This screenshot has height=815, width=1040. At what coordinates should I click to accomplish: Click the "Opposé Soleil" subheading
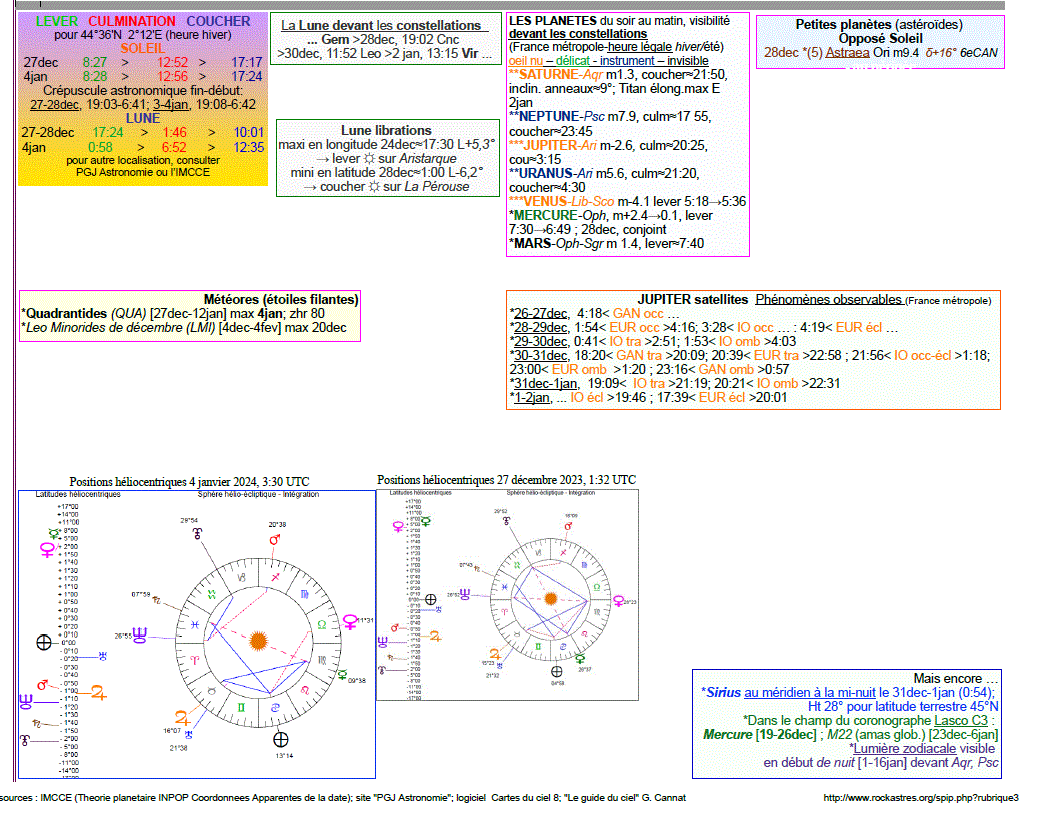pyautogui.click(x=880, y=38)
